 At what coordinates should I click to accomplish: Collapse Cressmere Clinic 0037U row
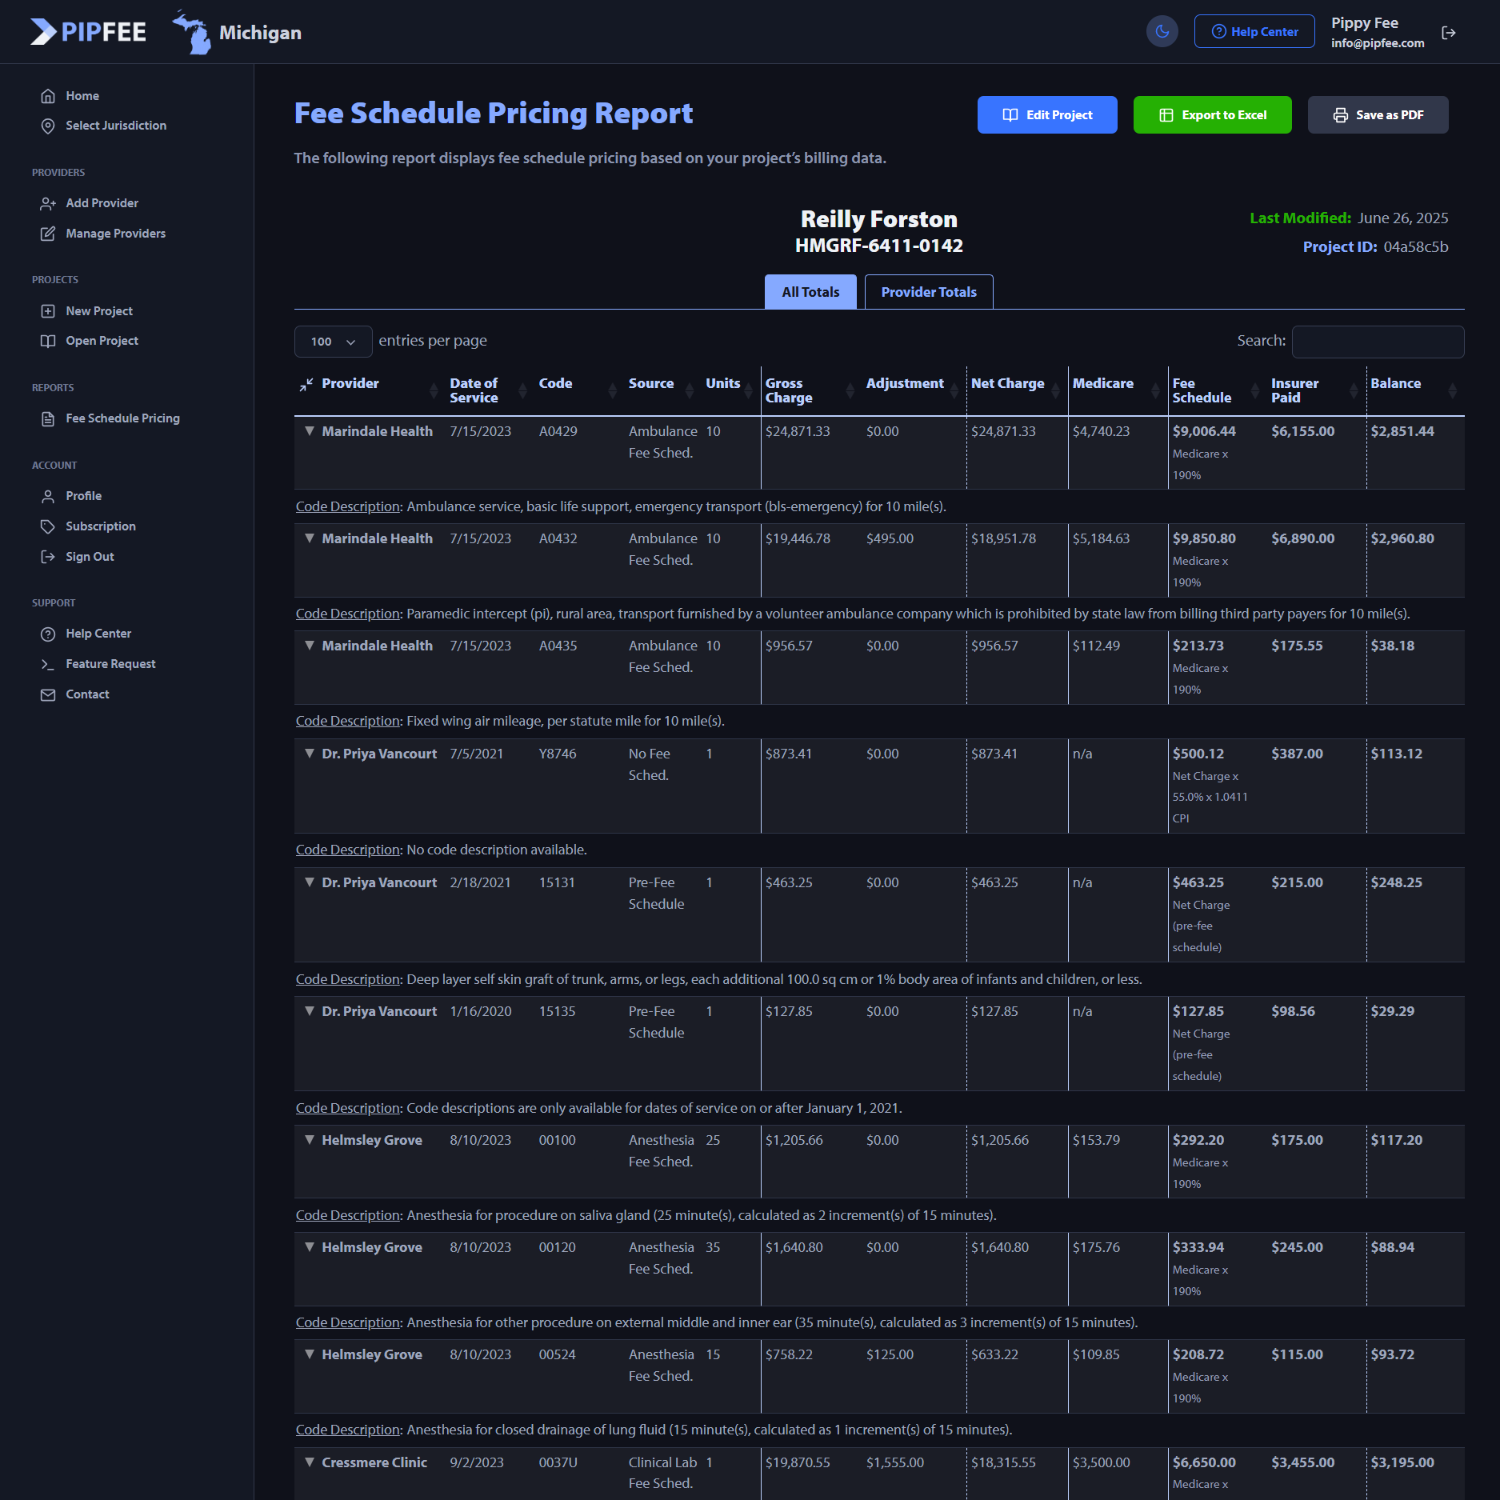coord(310,1462)
